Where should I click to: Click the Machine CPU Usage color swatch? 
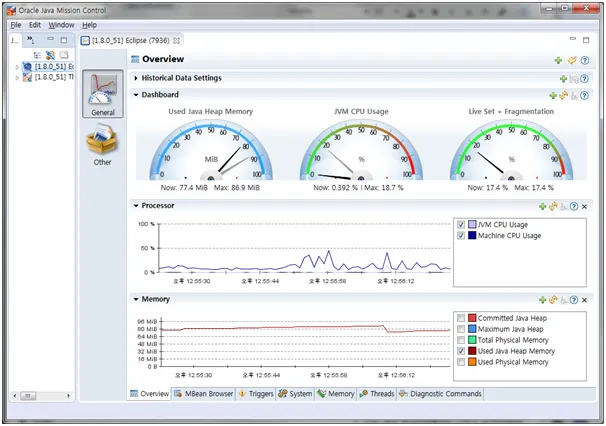pyautogui.click(x=472, y=235)
